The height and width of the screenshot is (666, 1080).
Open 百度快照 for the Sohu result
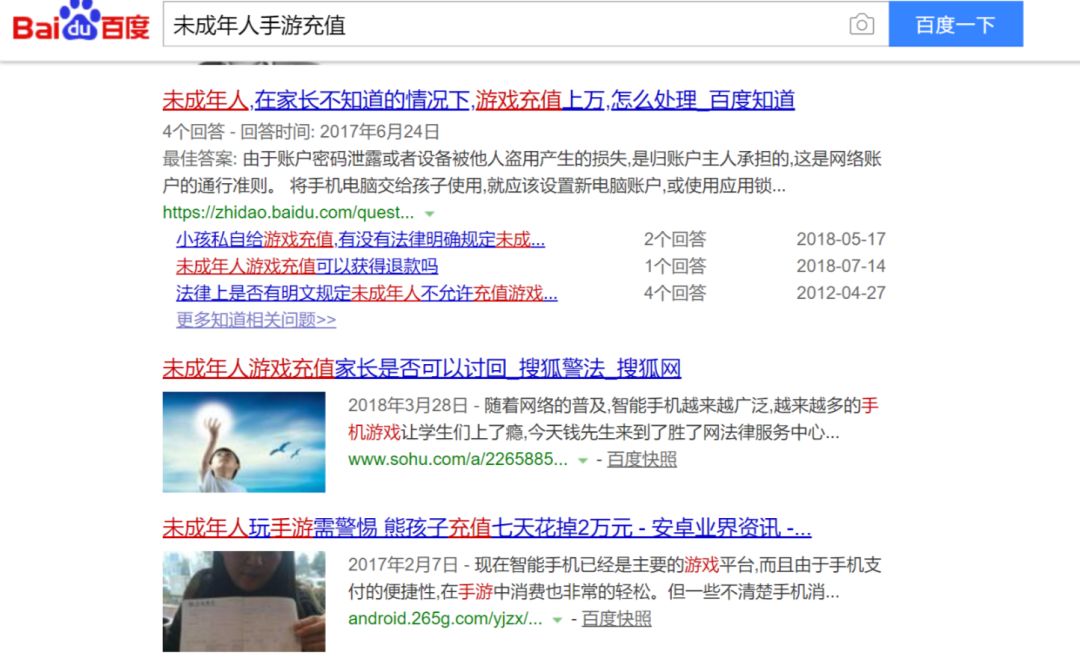click(642, 459)
